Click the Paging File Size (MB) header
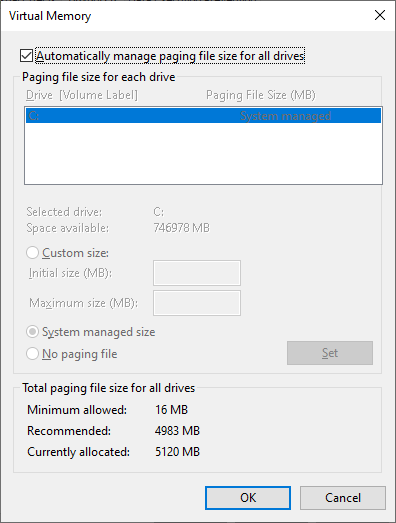Viewport: 396px width, 523px height. [x=261, y=95]
